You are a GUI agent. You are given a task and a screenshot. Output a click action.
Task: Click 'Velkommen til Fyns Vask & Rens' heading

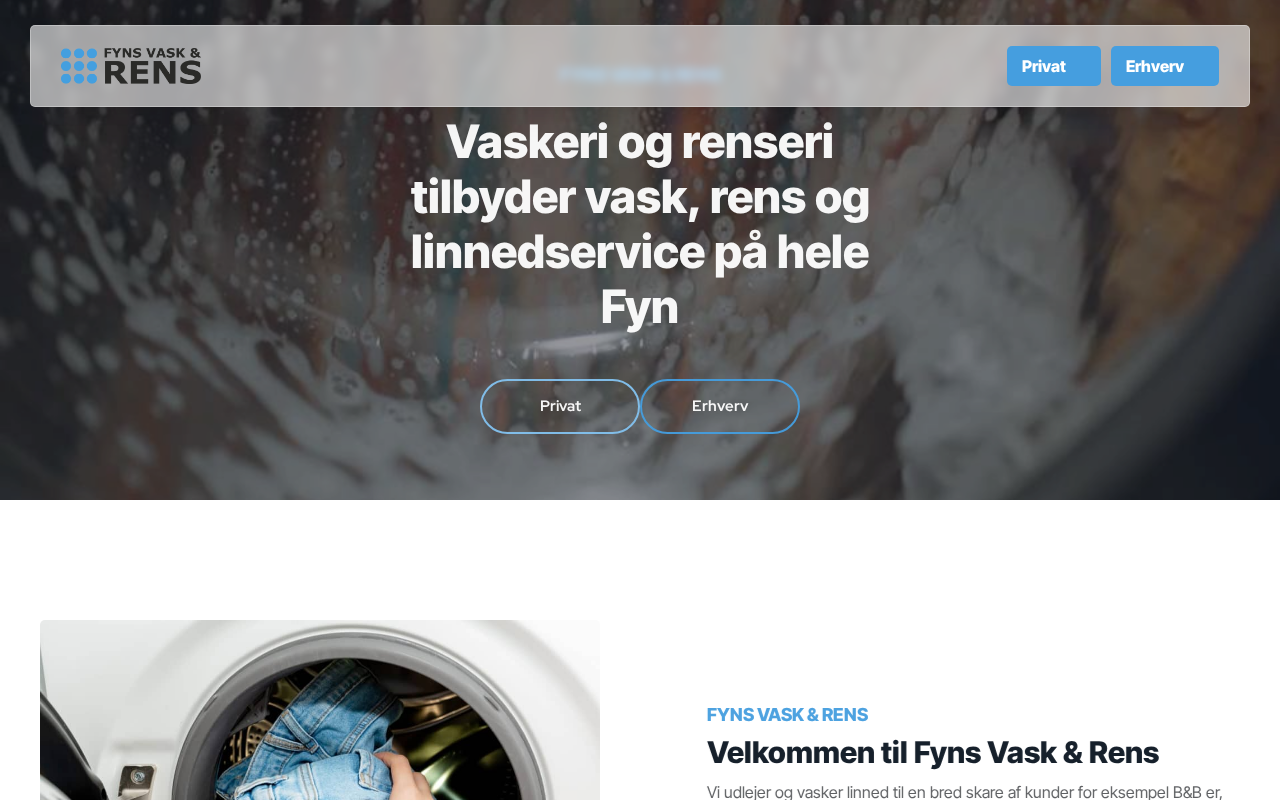tap(933, 752)
